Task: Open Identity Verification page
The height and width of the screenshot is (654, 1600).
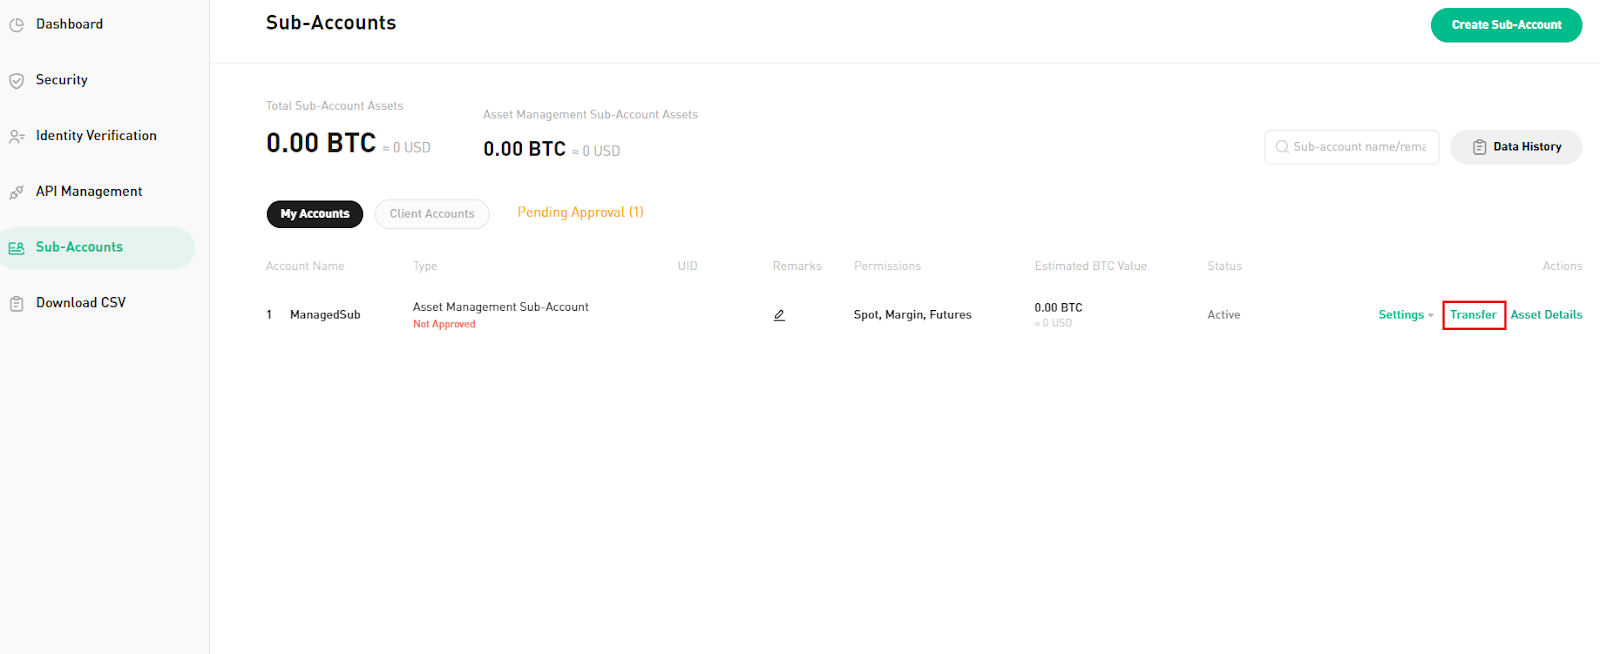Action: point(96,136)
